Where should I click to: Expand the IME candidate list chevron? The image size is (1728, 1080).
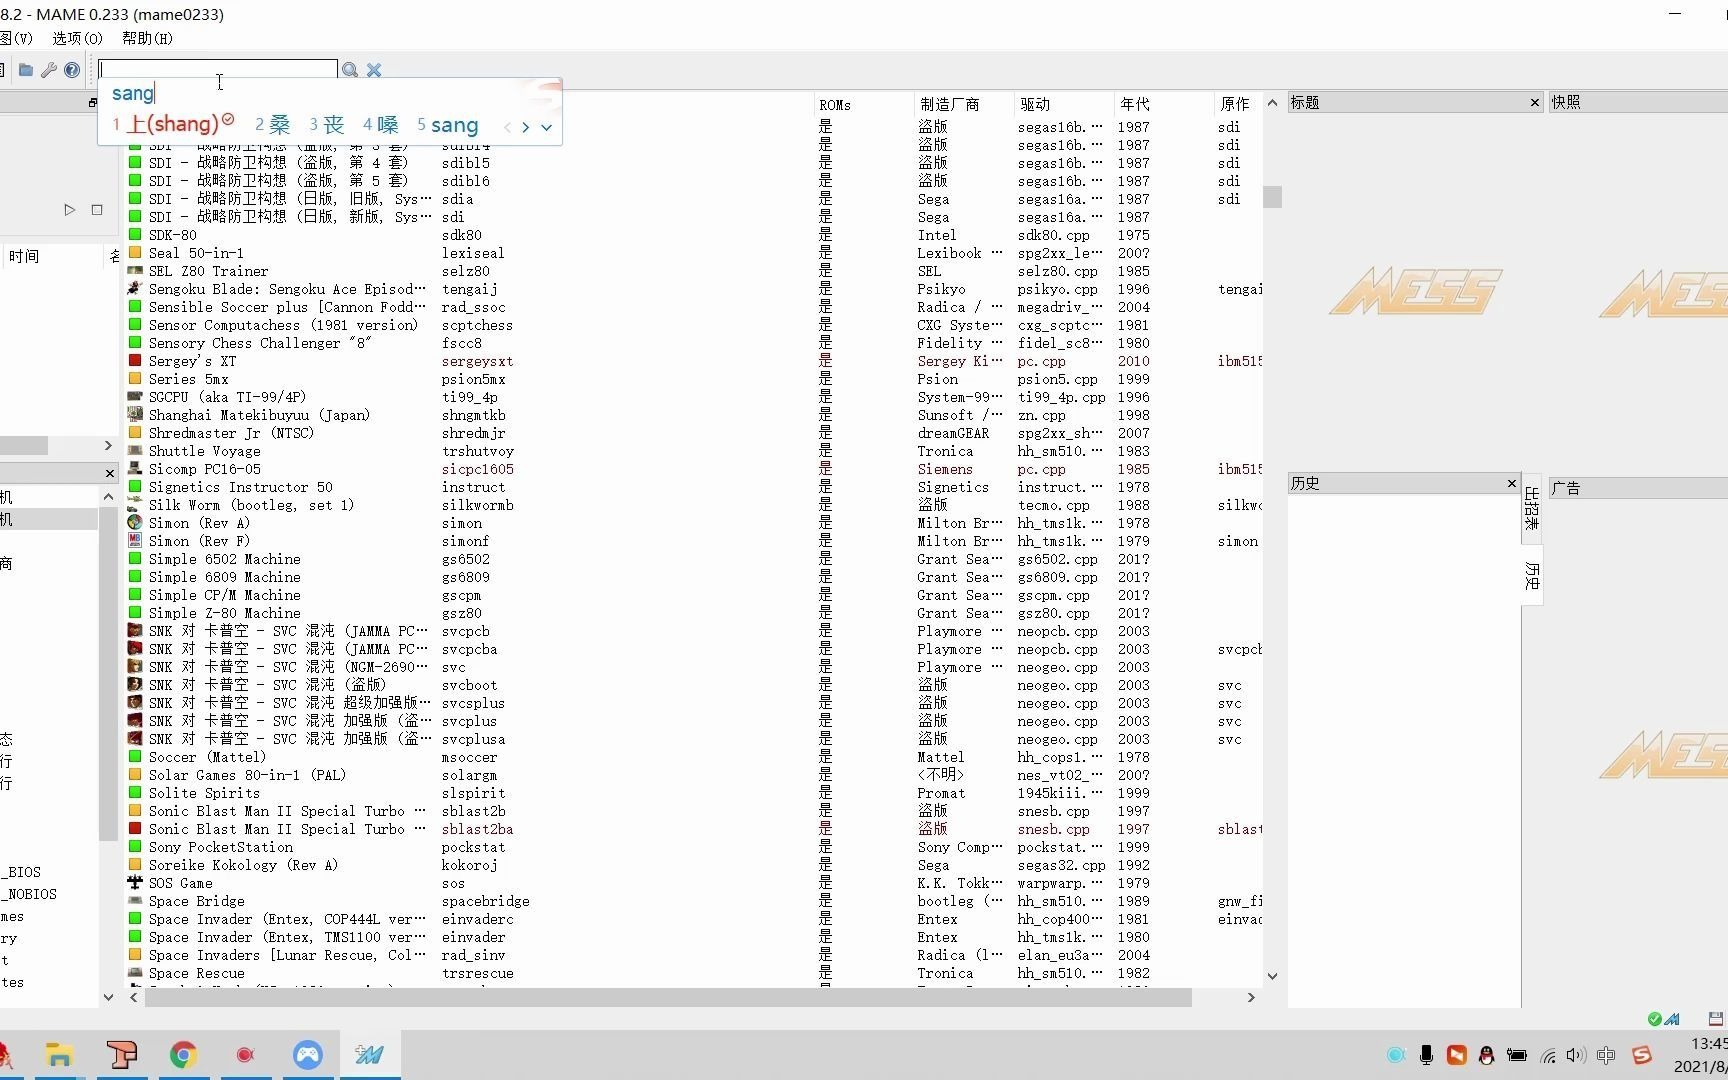546,127
